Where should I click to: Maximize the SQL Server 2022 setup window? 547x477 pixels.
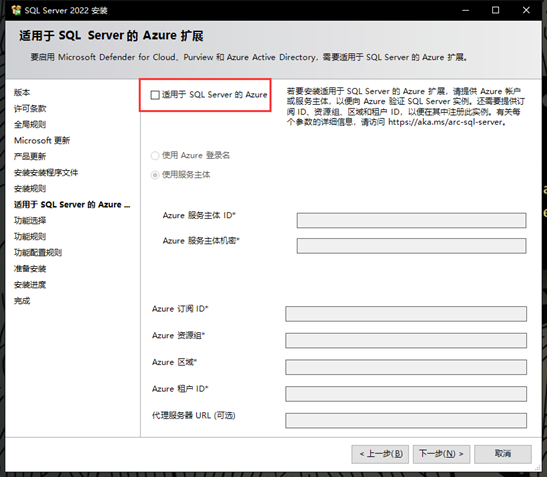495,10
